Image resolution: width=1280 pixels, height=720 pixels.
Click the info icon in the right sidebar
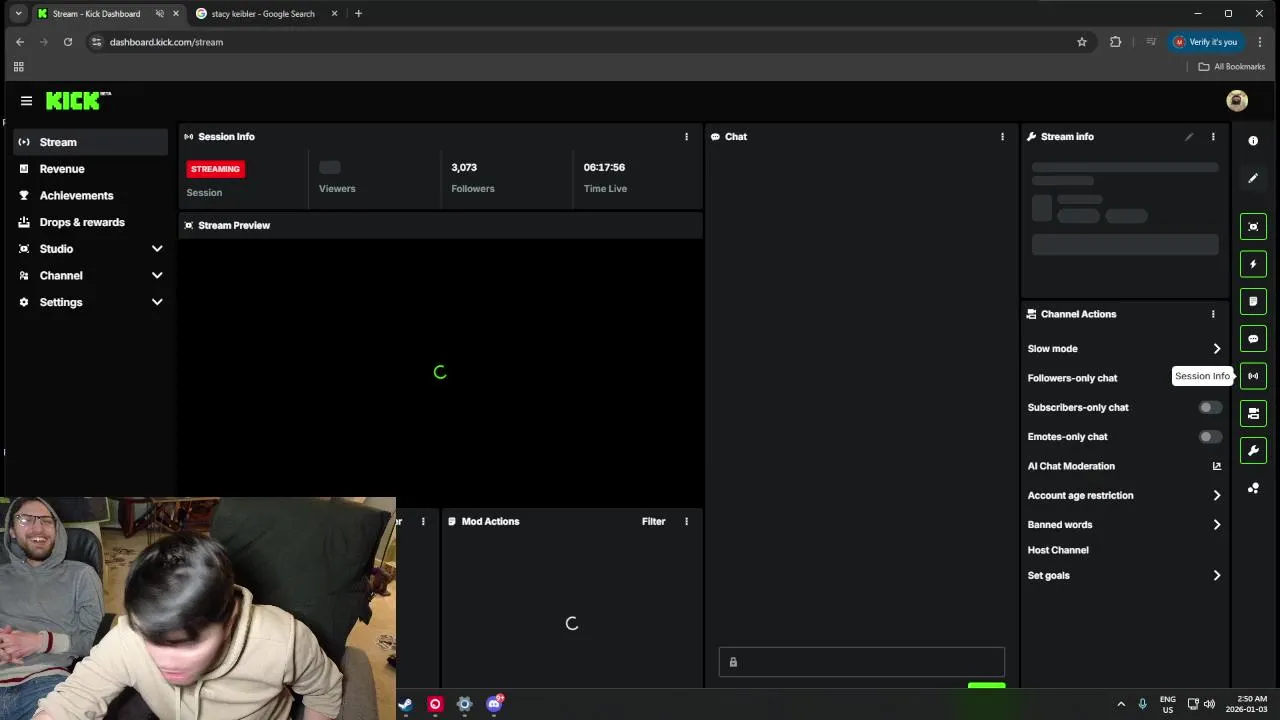pos(1253,141)
